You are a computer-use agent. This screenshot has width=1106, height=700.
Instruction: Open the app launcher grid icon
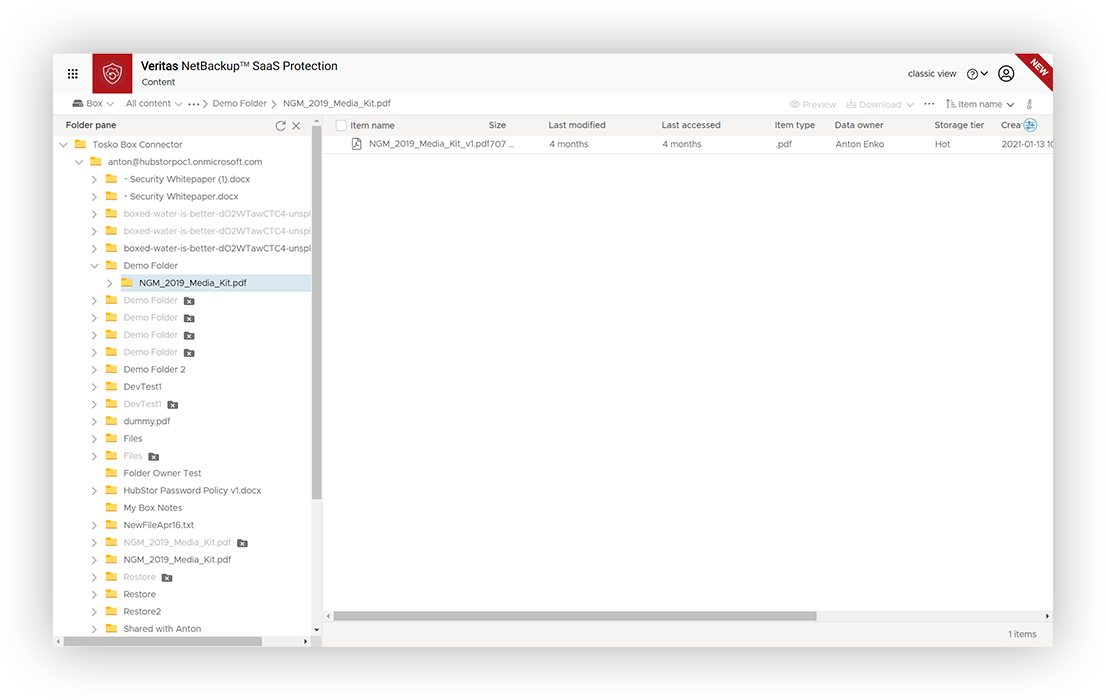[x=73, y=73]
